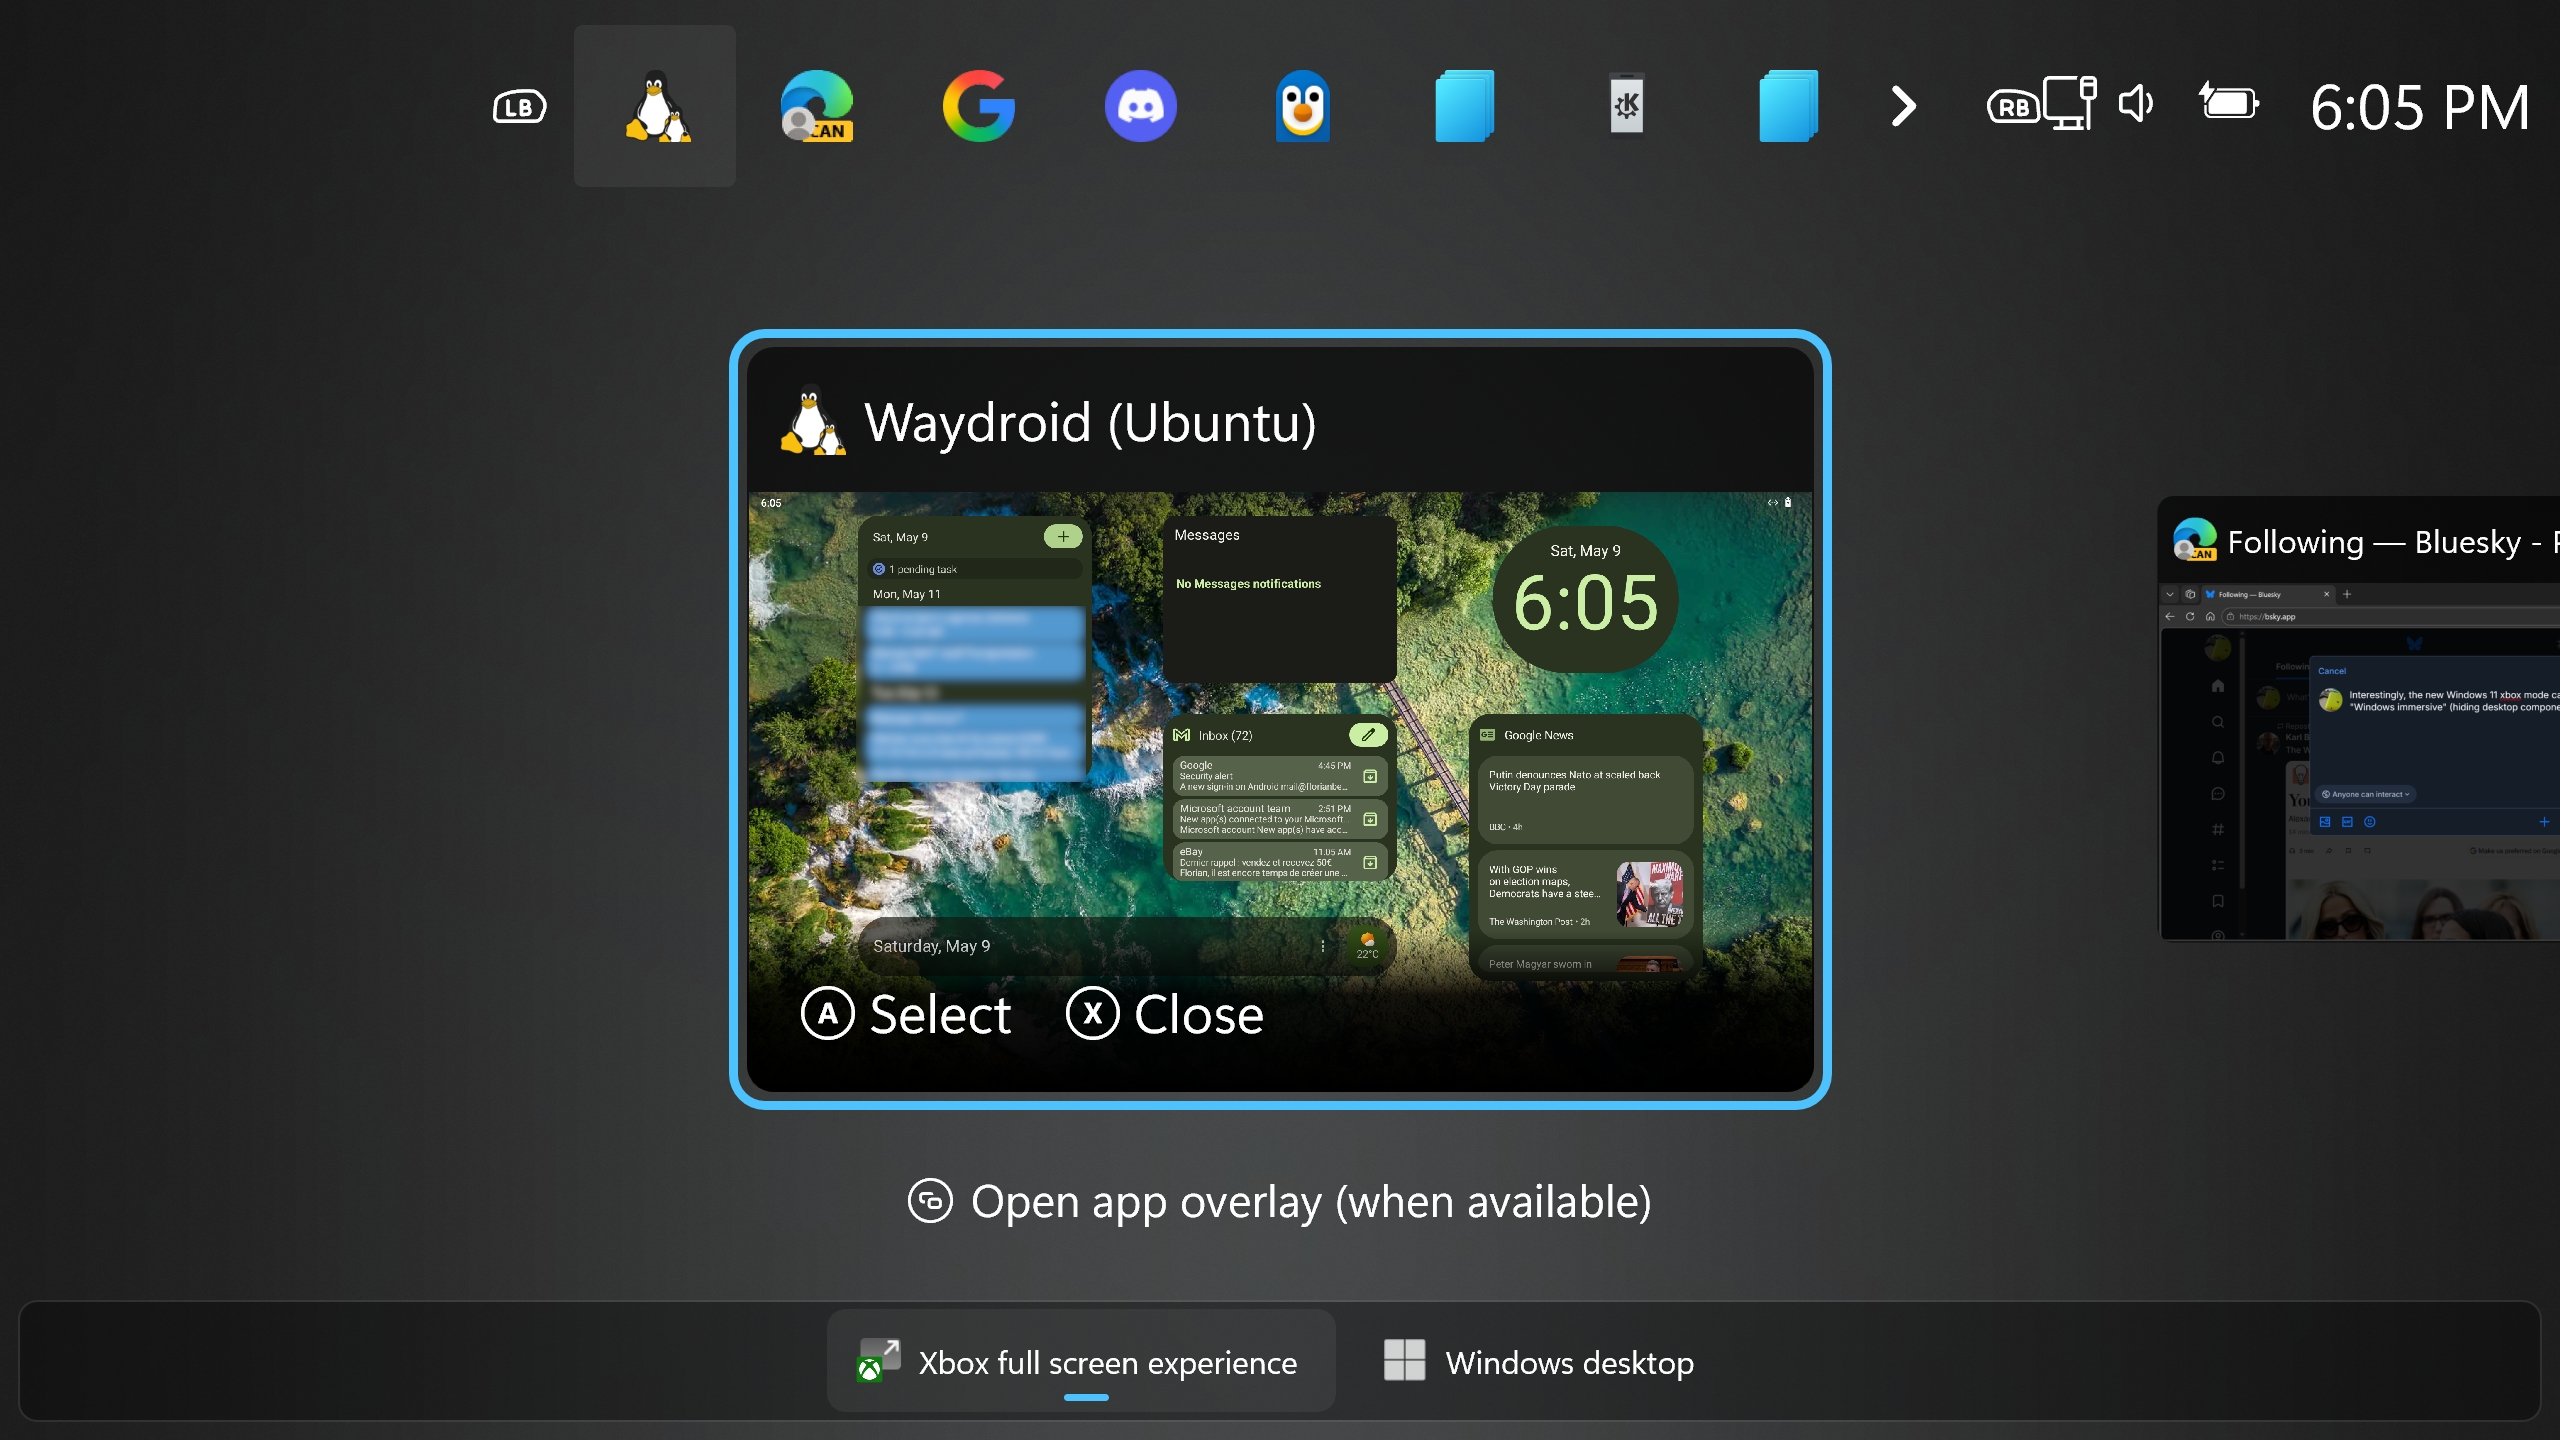Screen dimensions: 2560x1440
Task: Click Open app overlay hint
Action: coord(1280,1201)
